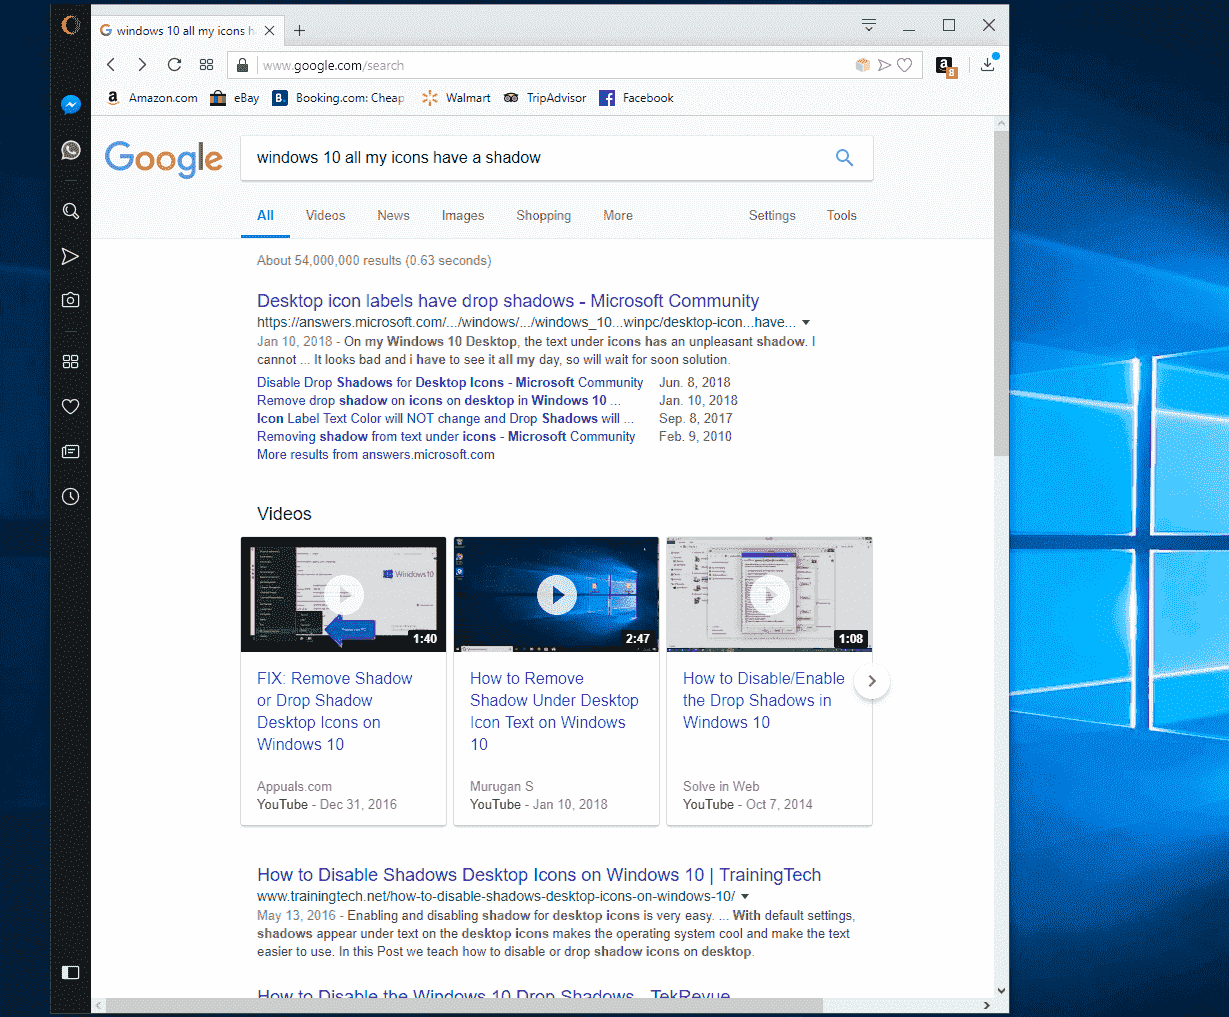Toggle the sidebar panel button

point(70,972)
